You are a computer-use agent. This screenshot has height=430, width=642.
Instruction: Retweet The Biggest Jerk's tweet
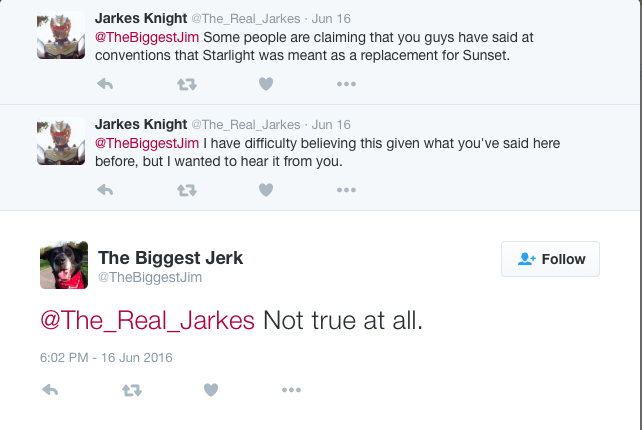click(131, 390)
